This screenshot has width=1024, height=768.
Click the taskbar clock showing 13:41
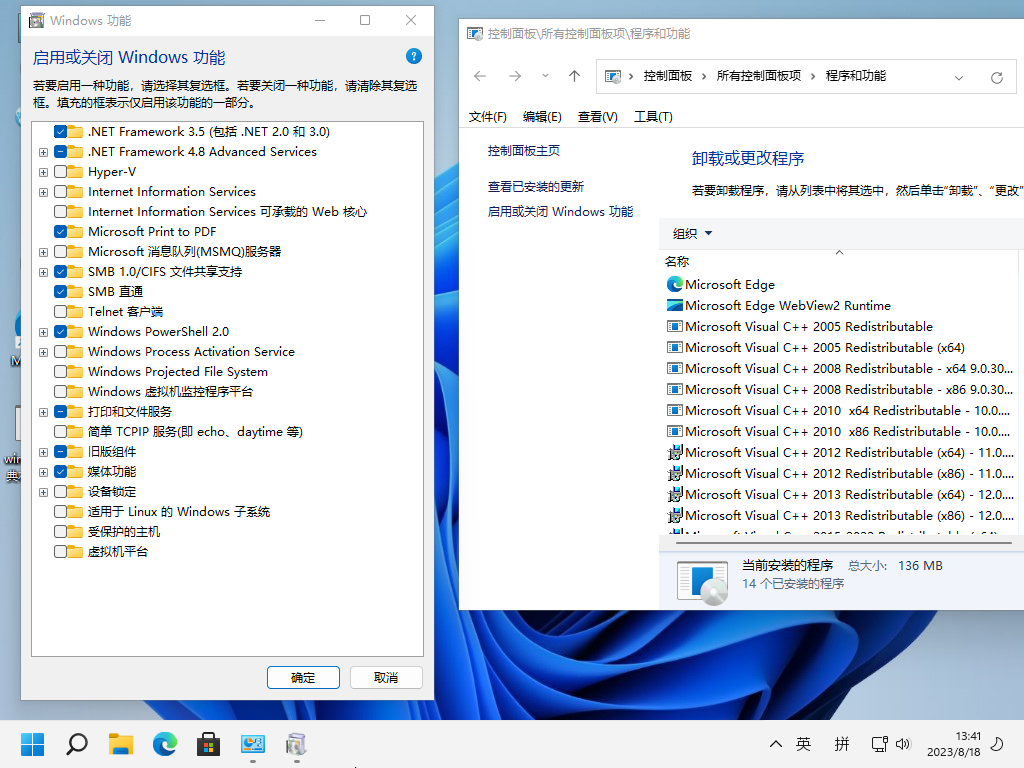(953, 744)
